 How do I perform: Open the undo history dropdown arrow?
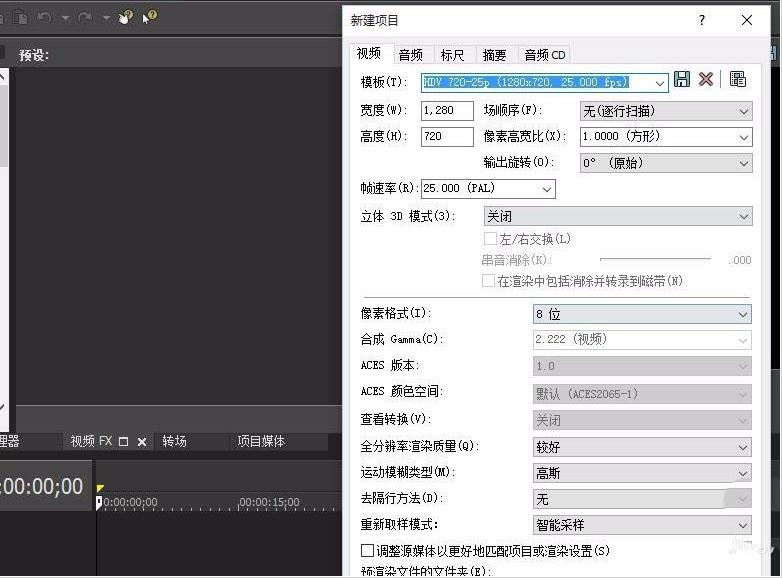pos(65,18)
